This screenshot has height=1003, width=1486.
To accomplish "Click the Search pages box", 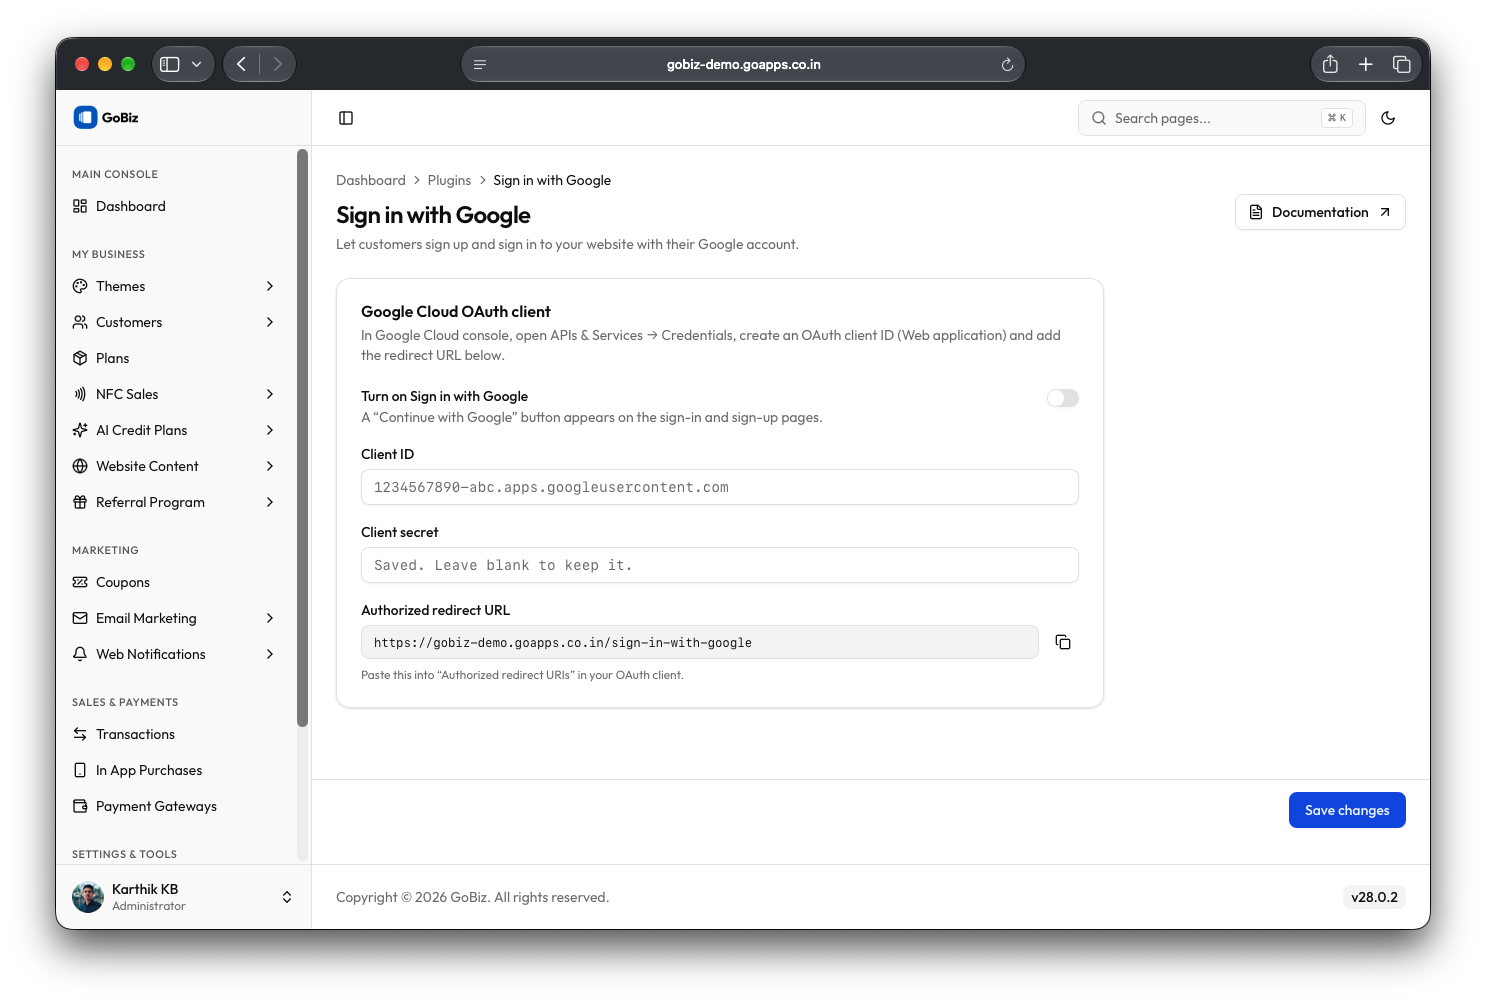I will pos(1222,118).
